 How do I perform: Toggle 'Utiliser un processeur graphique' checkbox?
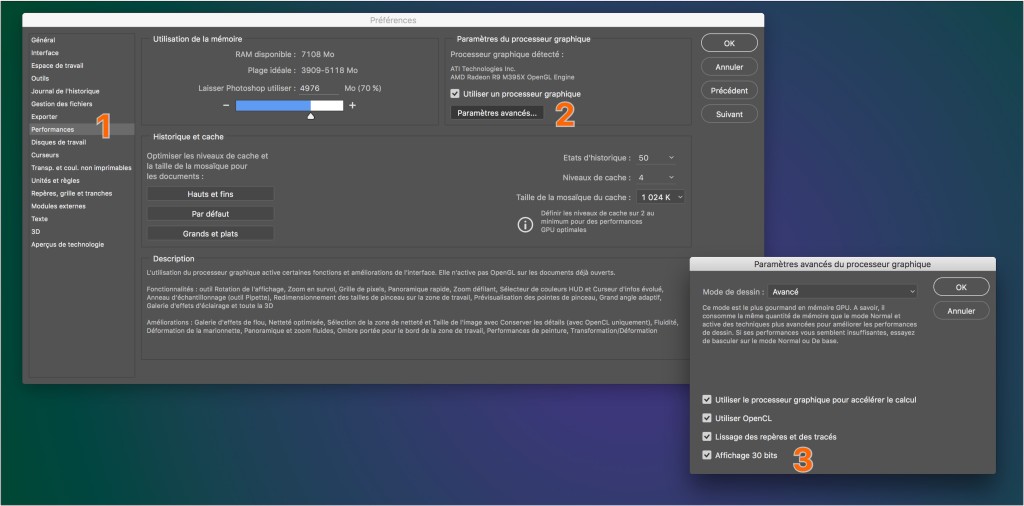(x=456, y=94)
